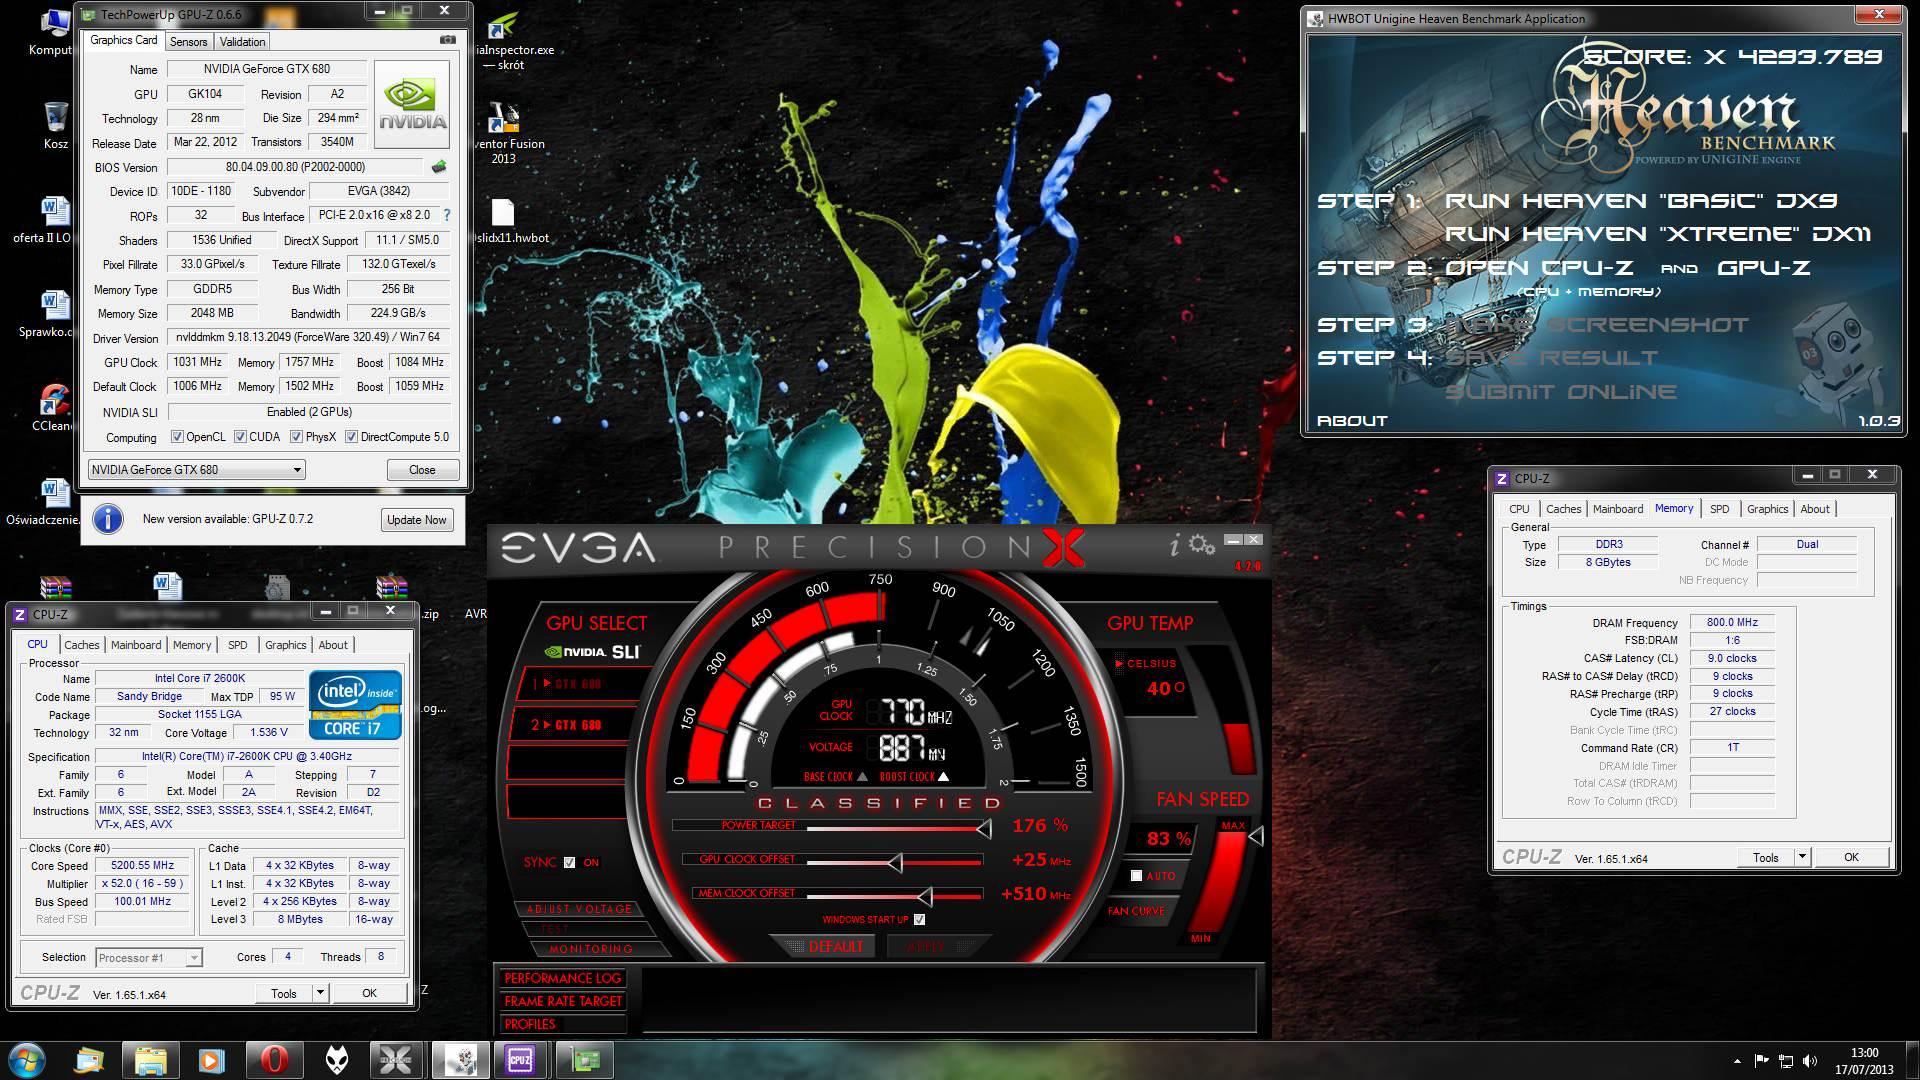
Task: Adjust the Mem Clock Offset slider handle
Action: (x=925, y=896)
